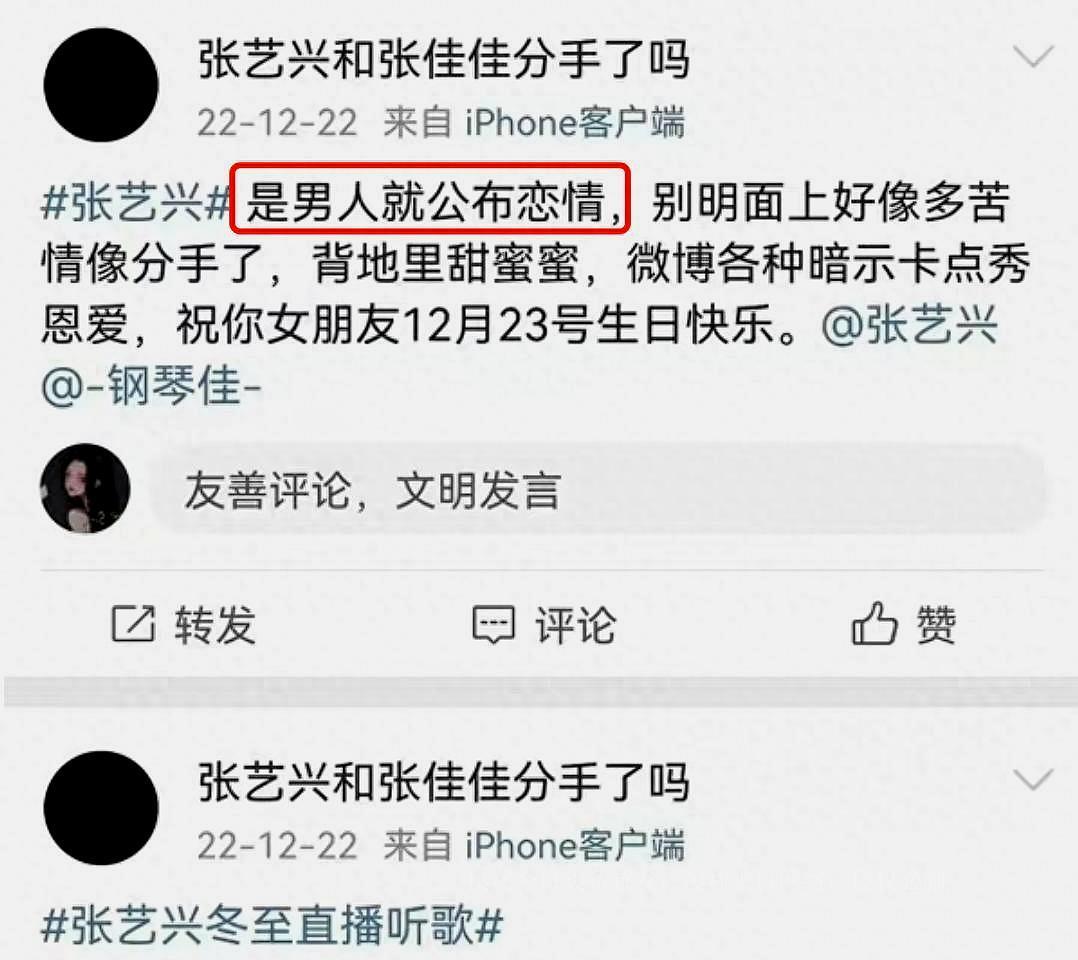The height and width of the screenshot is (960, 1078).
Task: Expand the second post's chevron menu
Action: pyautogui.click(x=1033, y=780)
